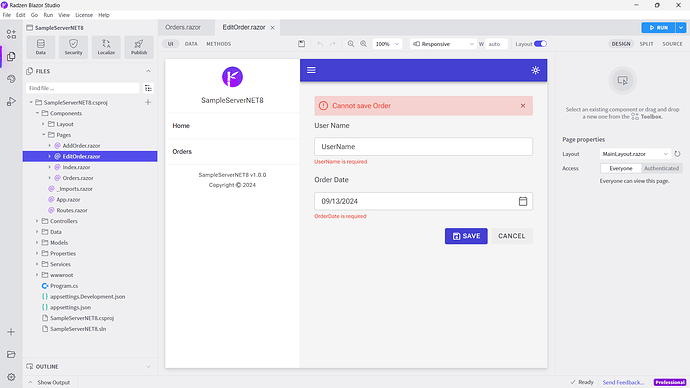
Task: Open the MainLayout.razor layout dropdown
Action: 635,154
